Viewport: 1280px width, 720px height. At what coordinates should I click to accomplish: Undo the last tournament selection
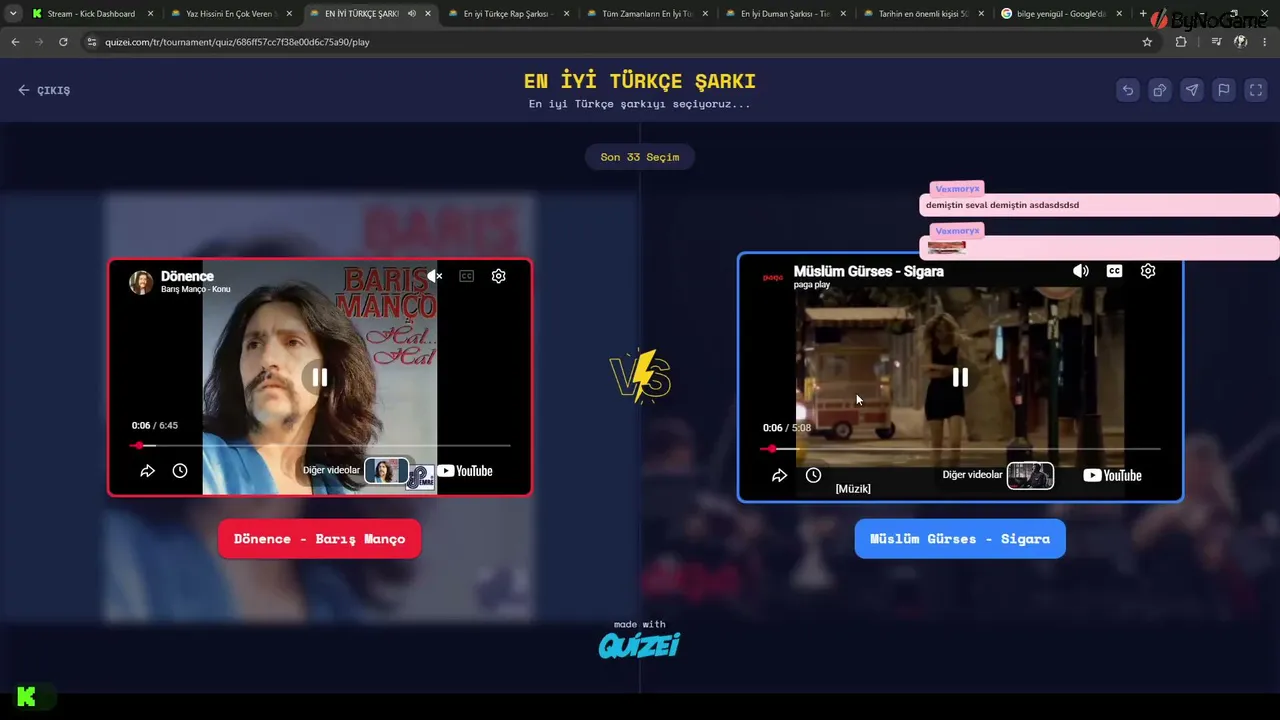click(x=1128, y=90)
